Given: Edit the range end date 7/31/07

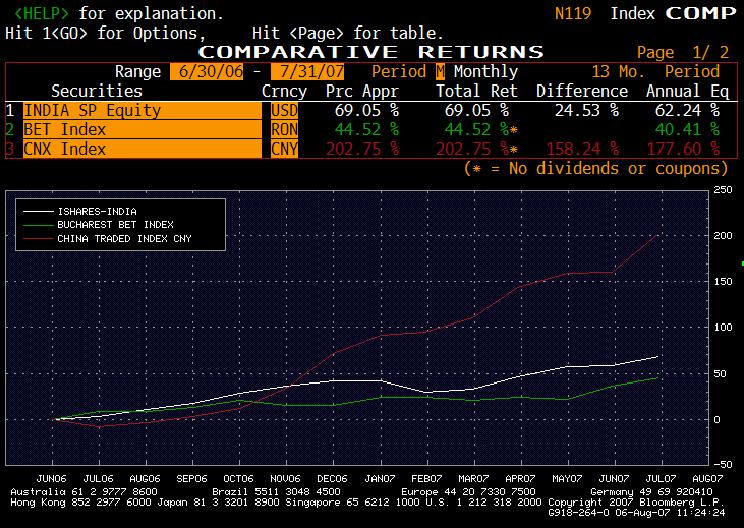Looking at the screenshot, I should [x=307, y=72].
